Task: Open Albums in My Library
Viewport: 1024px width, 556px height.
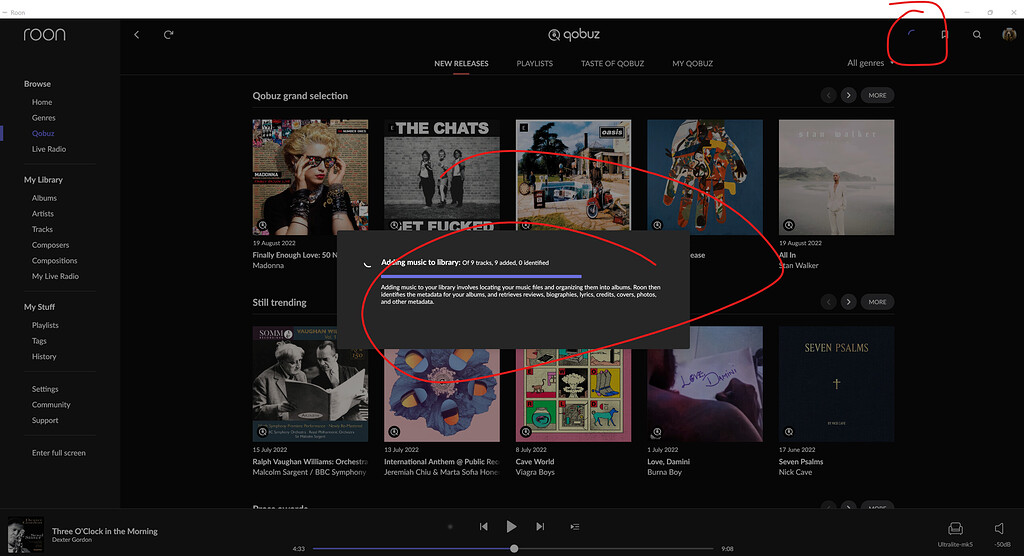Action: click(x=44, y=198)
